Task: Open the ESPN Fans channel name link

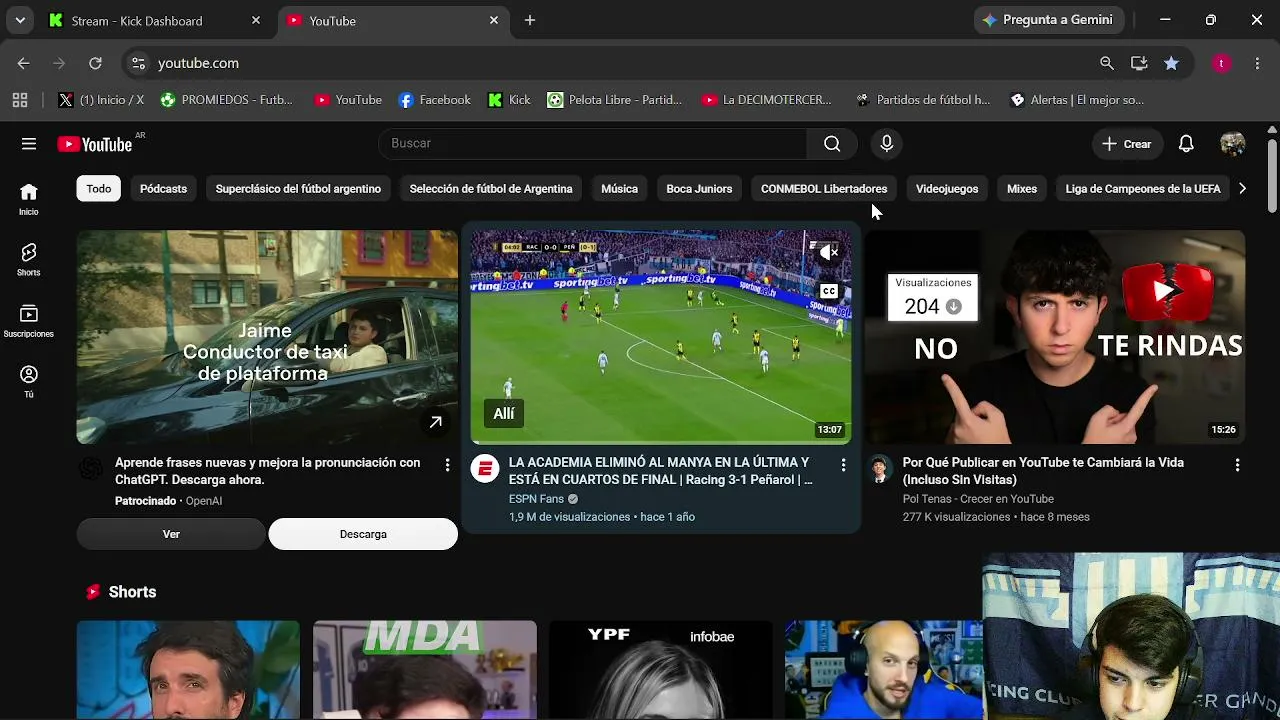Action: coord(537,499)
